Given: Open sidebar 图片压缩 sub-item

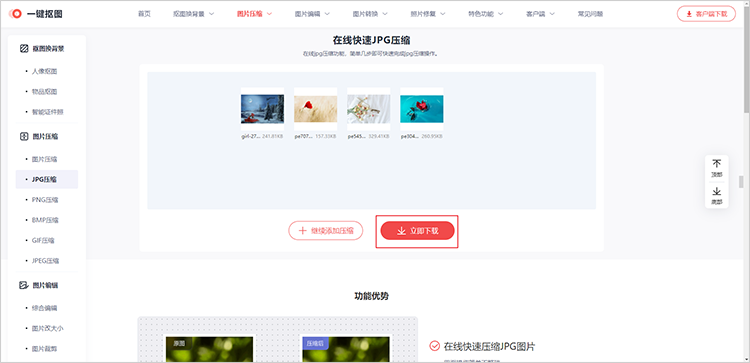Looking at the screenshot, I should click(x=44, y=159).
